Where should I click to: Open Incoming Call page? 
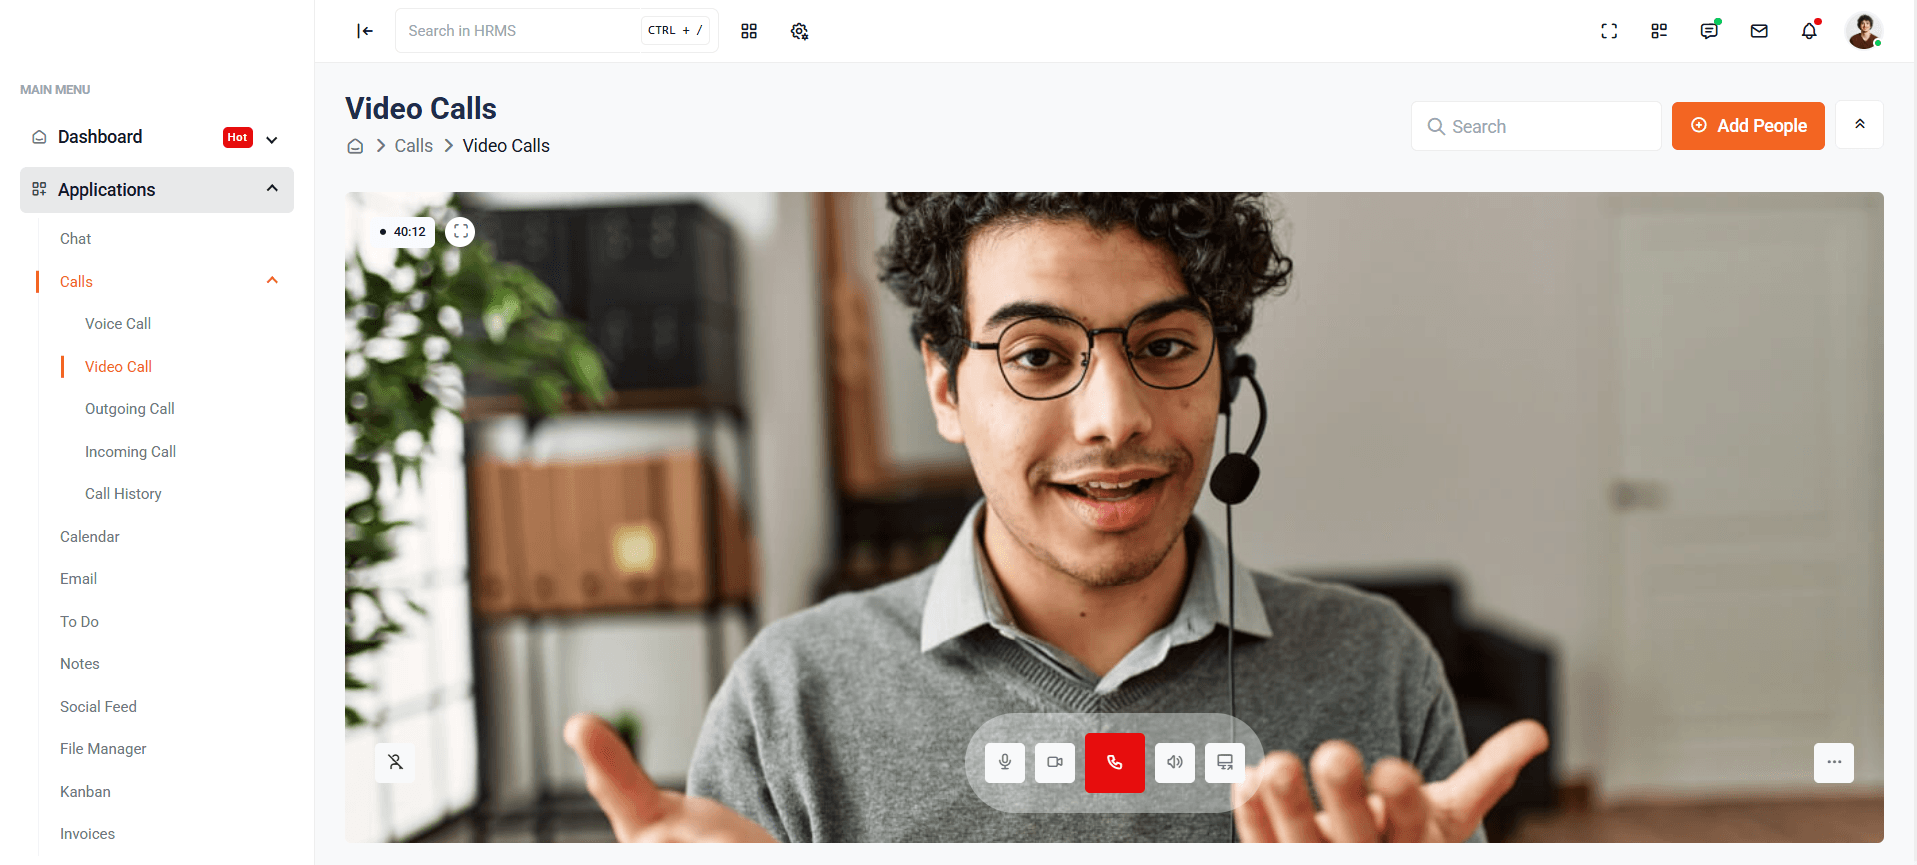click(130, 452)
